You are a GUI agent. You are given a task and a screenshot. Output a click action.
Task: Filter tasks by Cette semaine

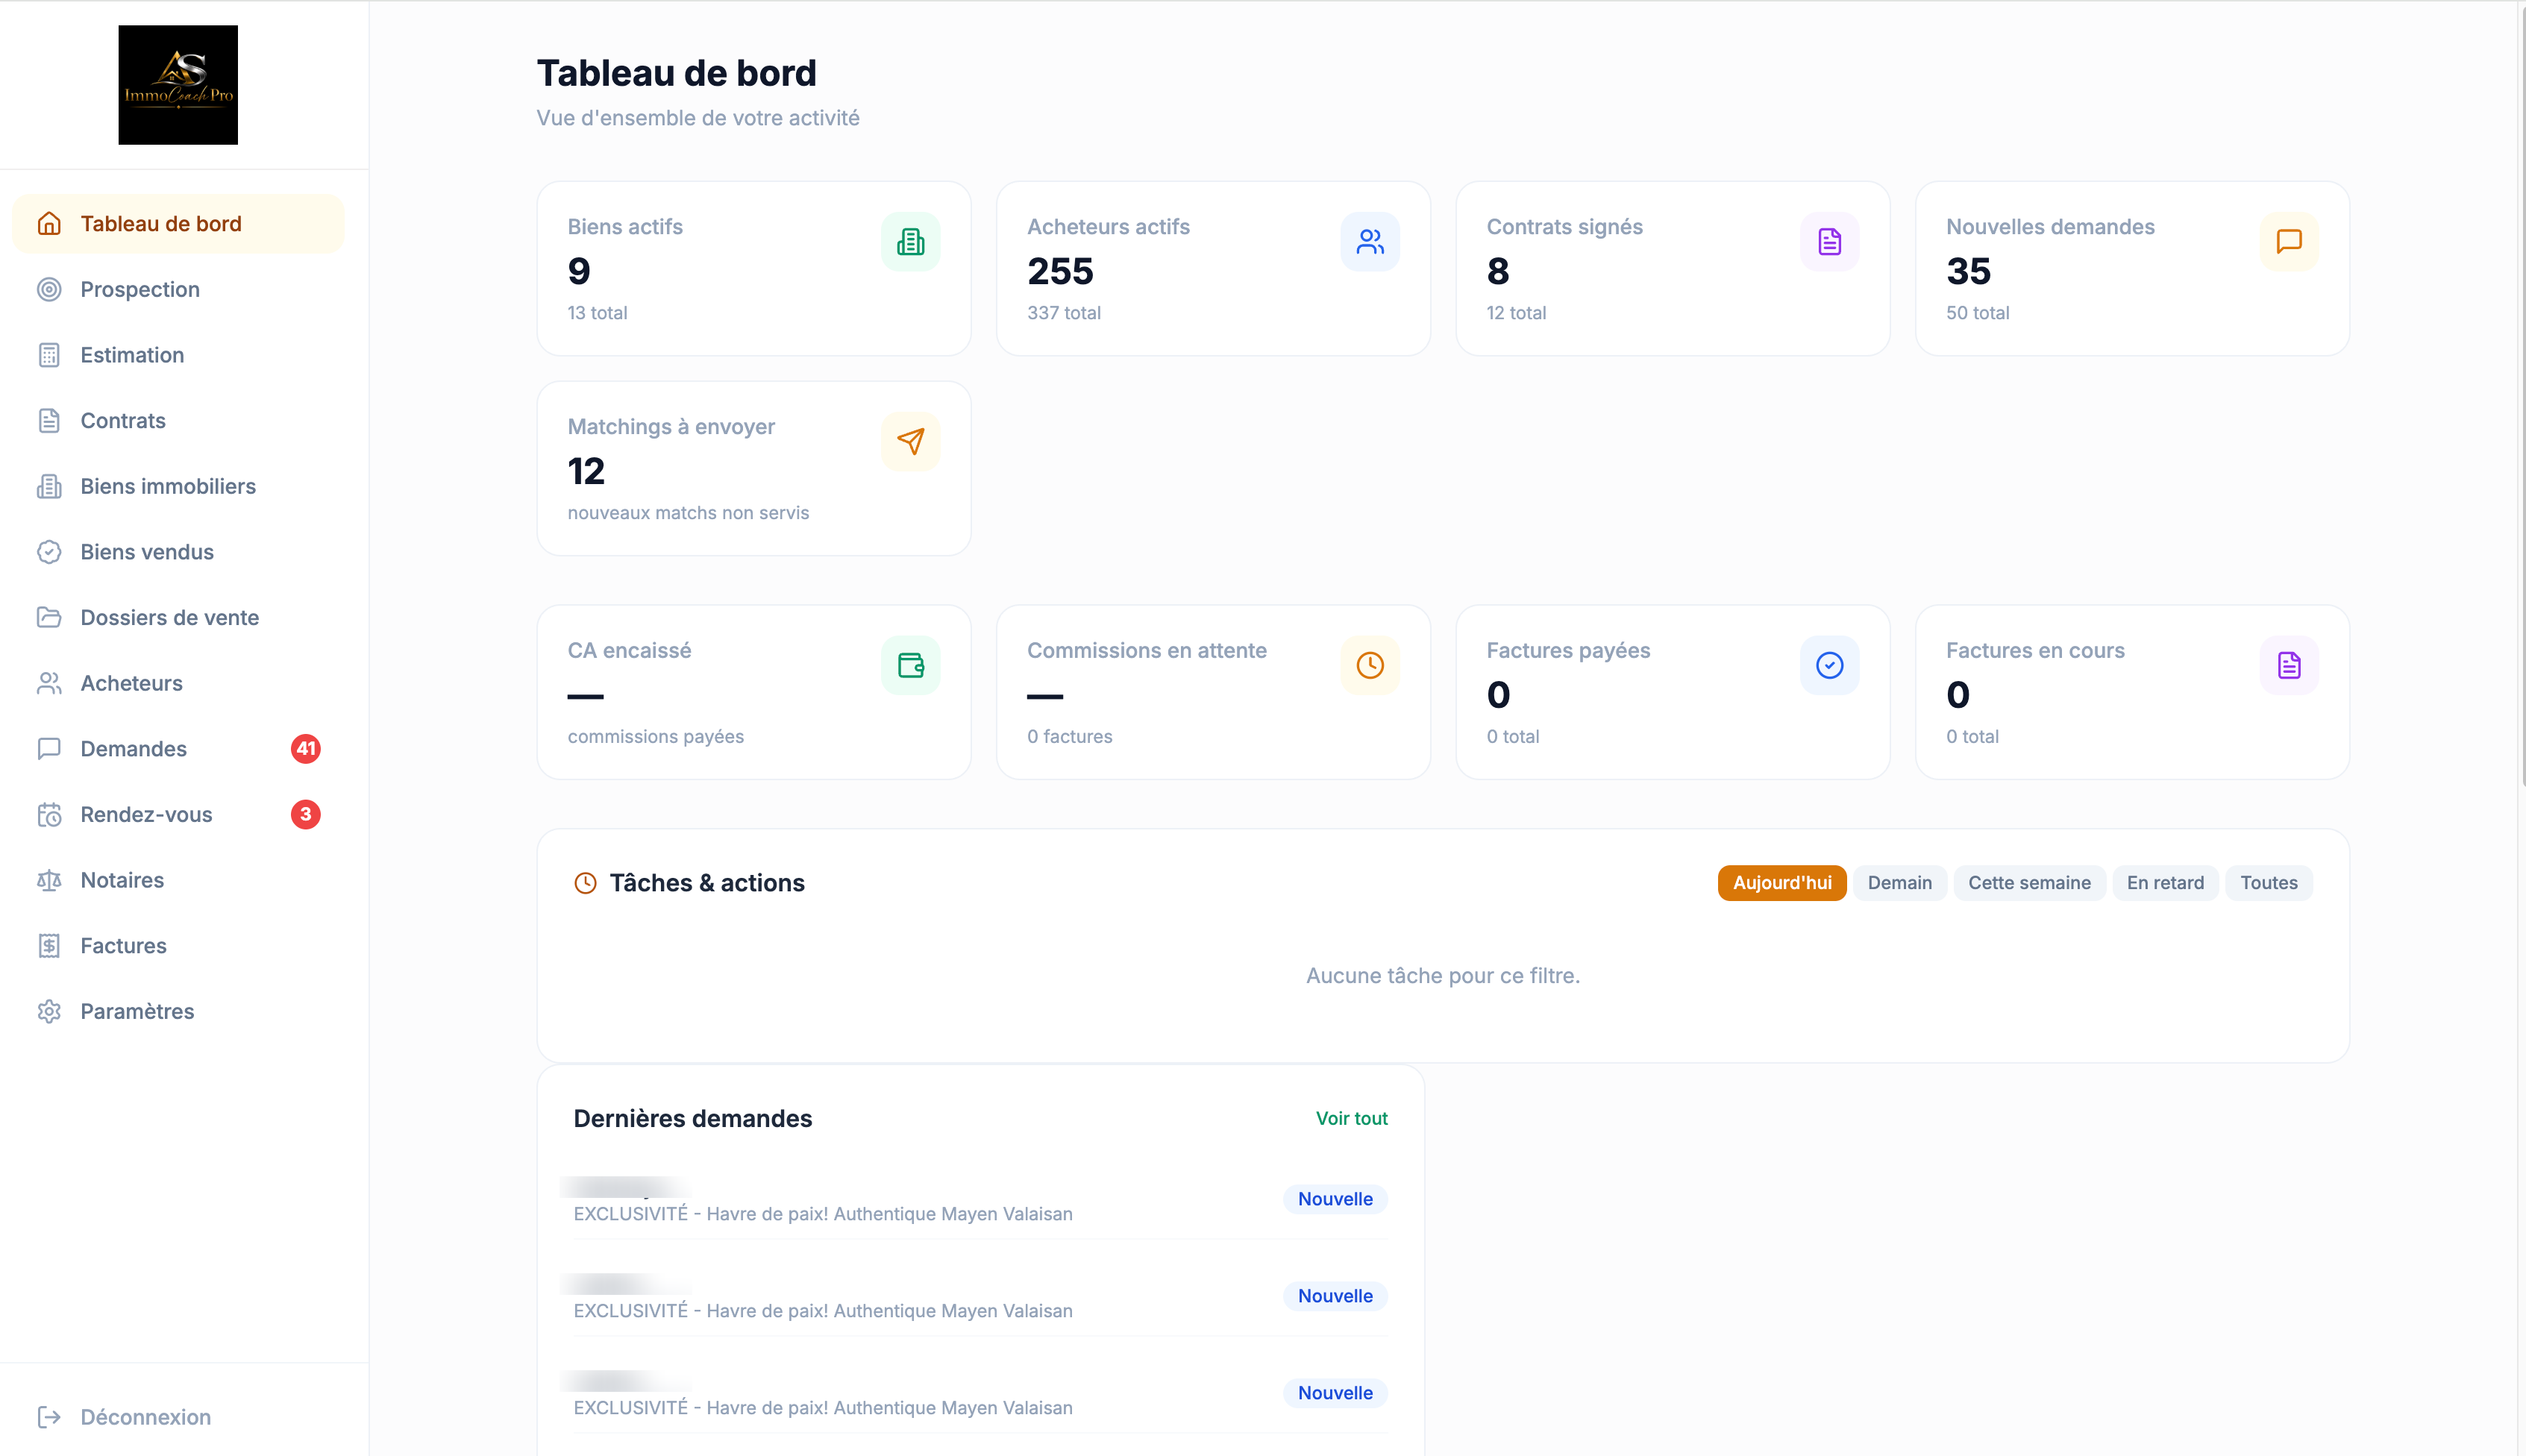2029,883
